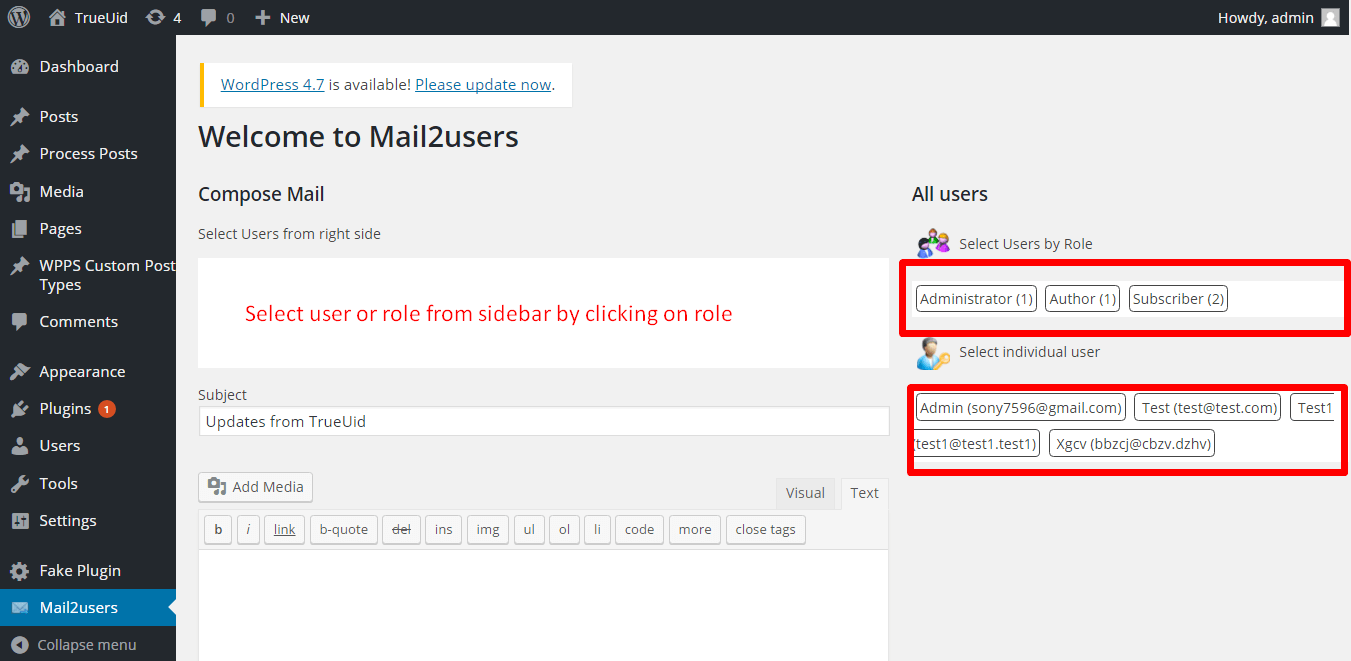The height and width of the screenshot is (661, 1351).
Task: Open the comments bubble icon showing 0
Action: [208, 17]
